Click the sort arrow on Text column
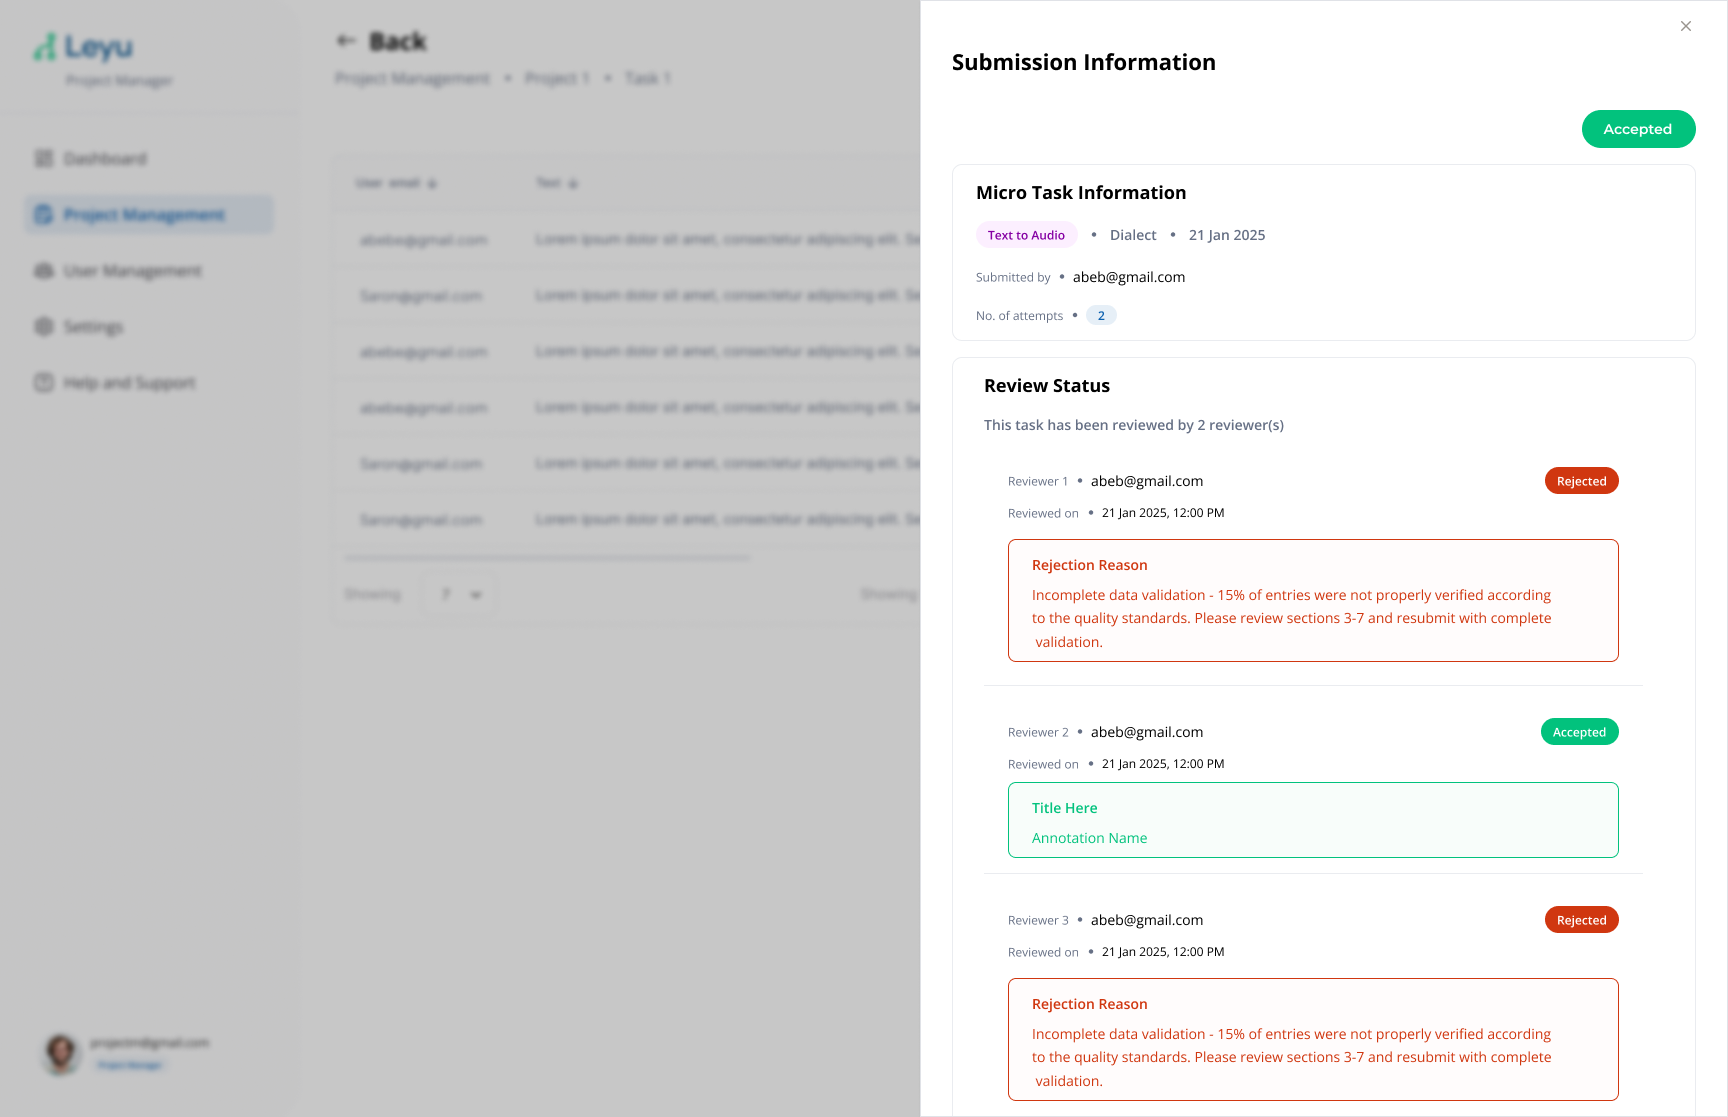 click(572, 183)
